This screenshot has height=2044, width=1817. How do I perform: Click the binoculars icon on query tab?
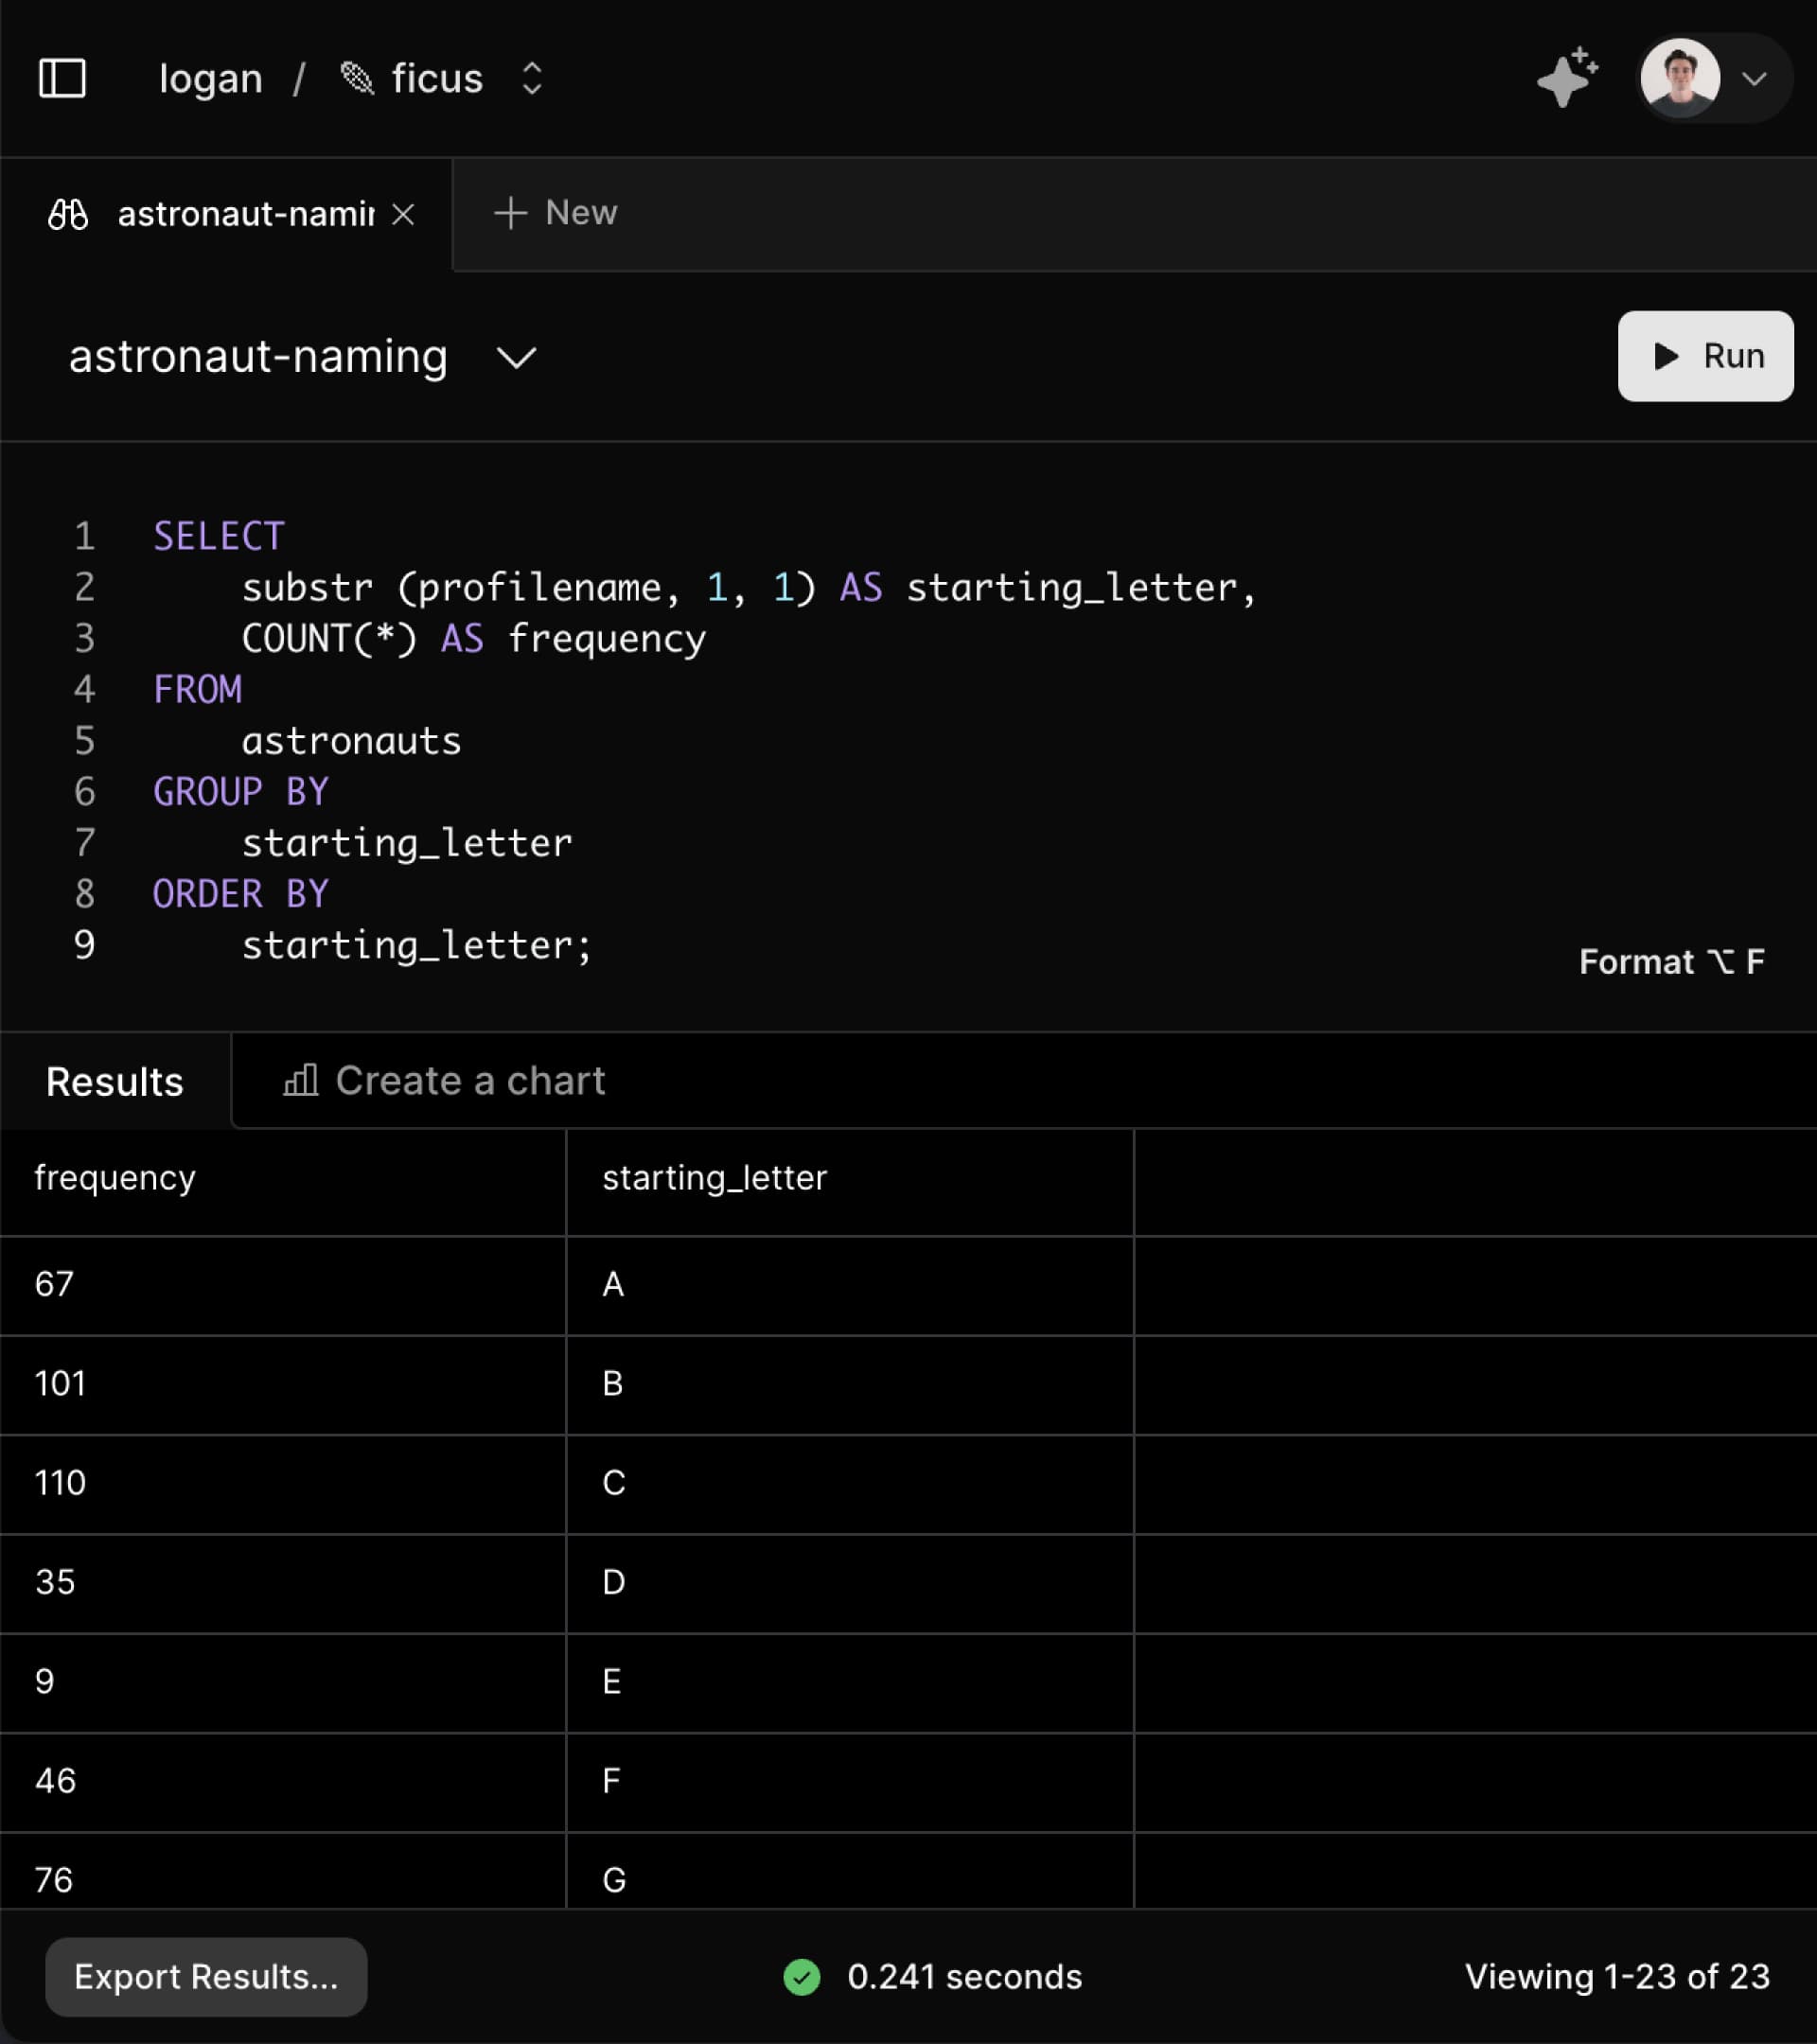pos(68,213)
